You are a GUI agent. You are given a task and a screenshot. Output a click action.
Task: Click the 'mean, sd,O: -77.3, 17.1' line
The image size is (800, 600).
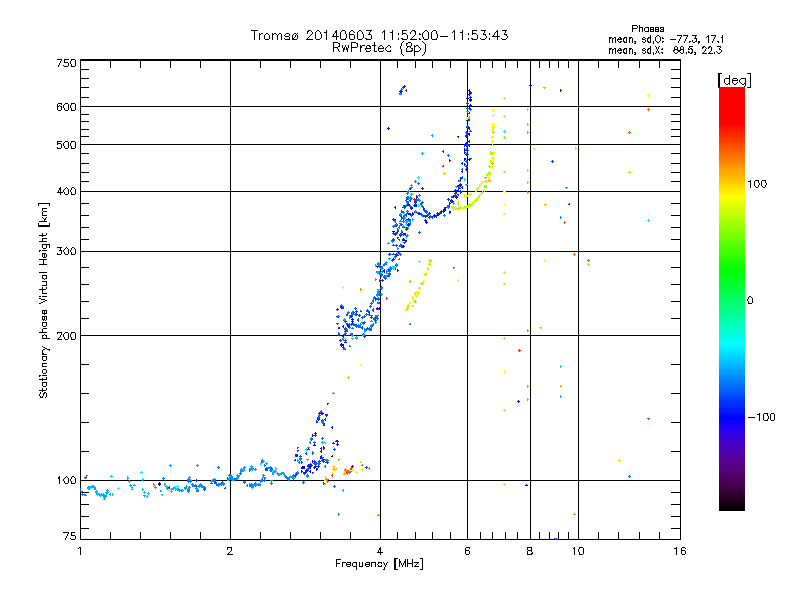[x=666, y=39]
